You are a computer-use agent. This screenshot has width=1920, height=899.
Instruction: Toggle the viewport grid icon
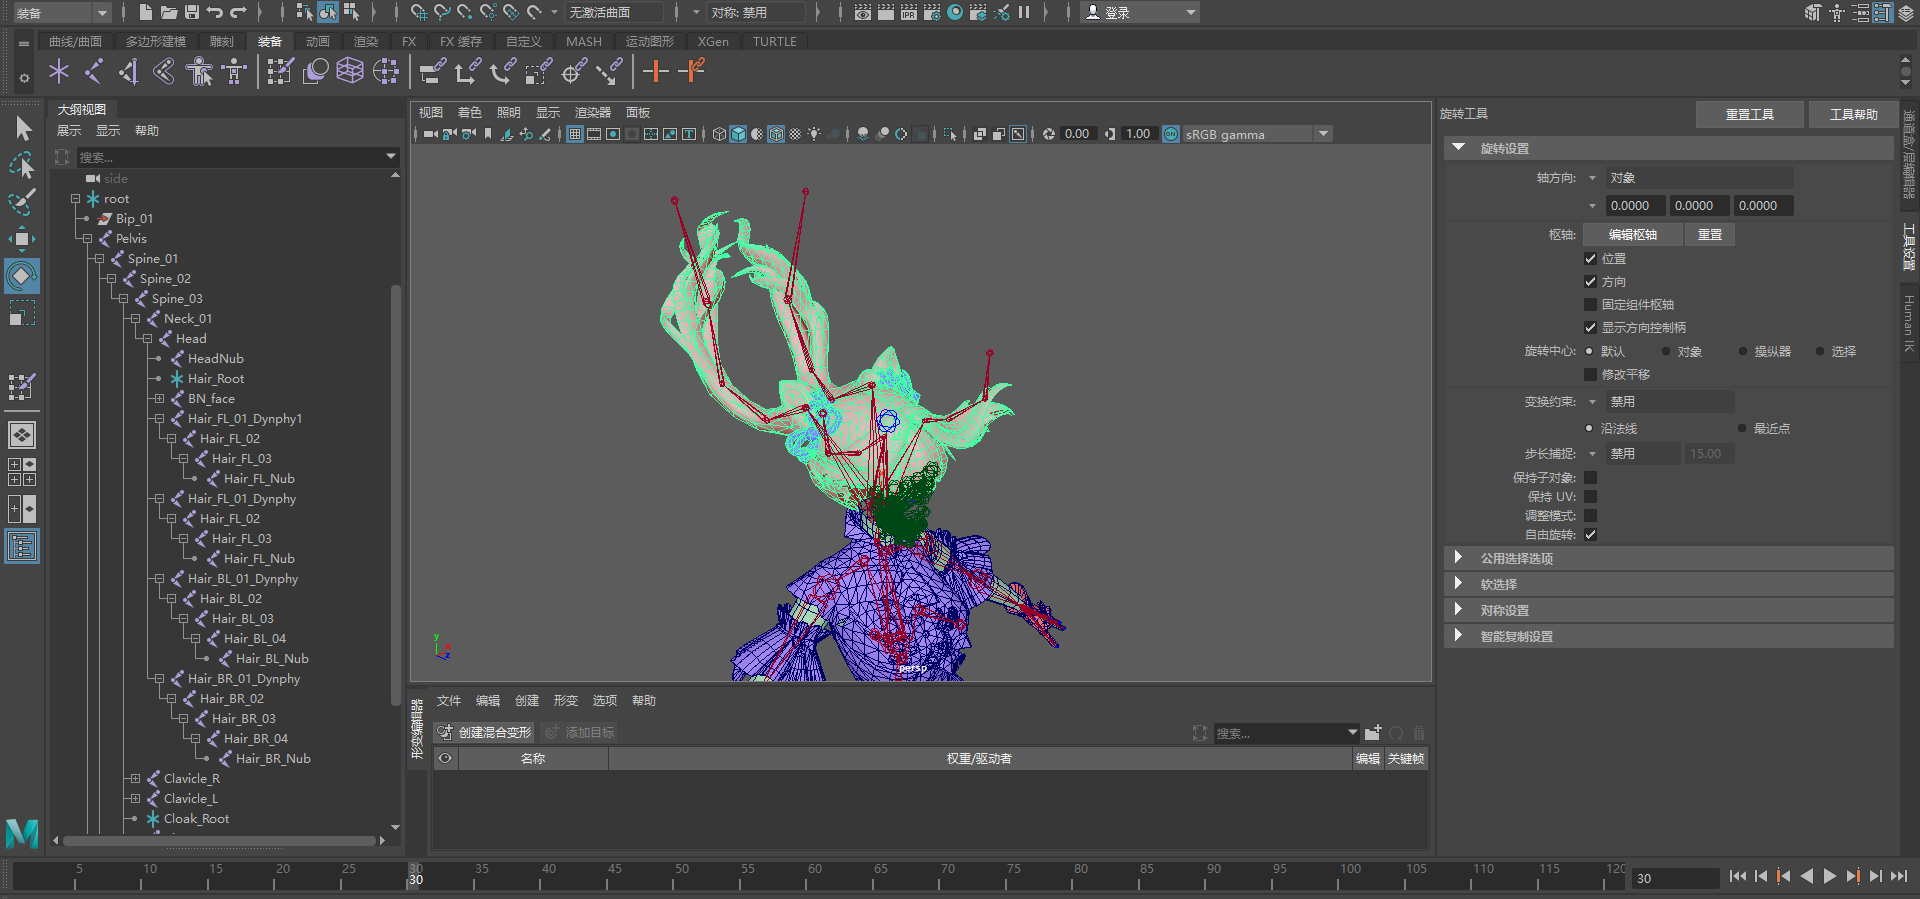click(575, 134)
